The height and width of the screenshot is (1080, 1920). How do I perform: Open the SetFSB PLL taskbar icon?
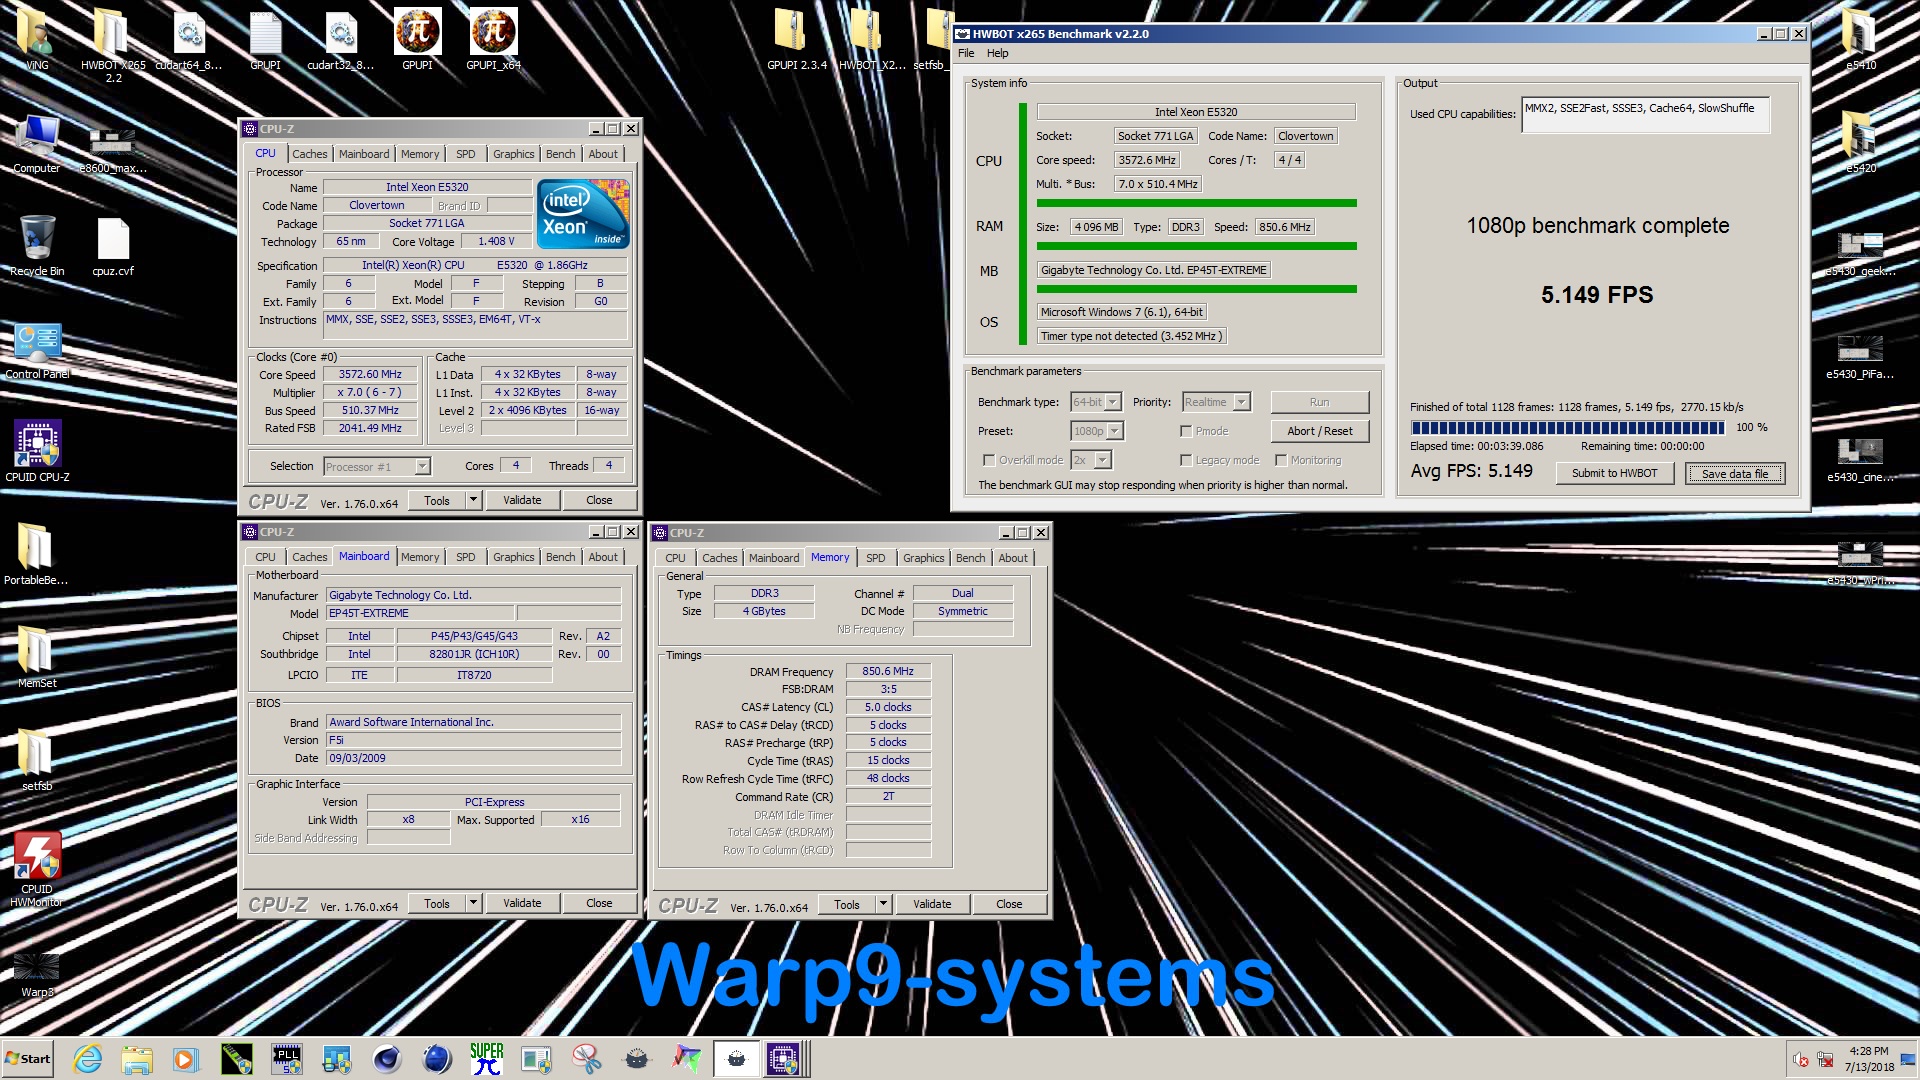click(287, 1059)
